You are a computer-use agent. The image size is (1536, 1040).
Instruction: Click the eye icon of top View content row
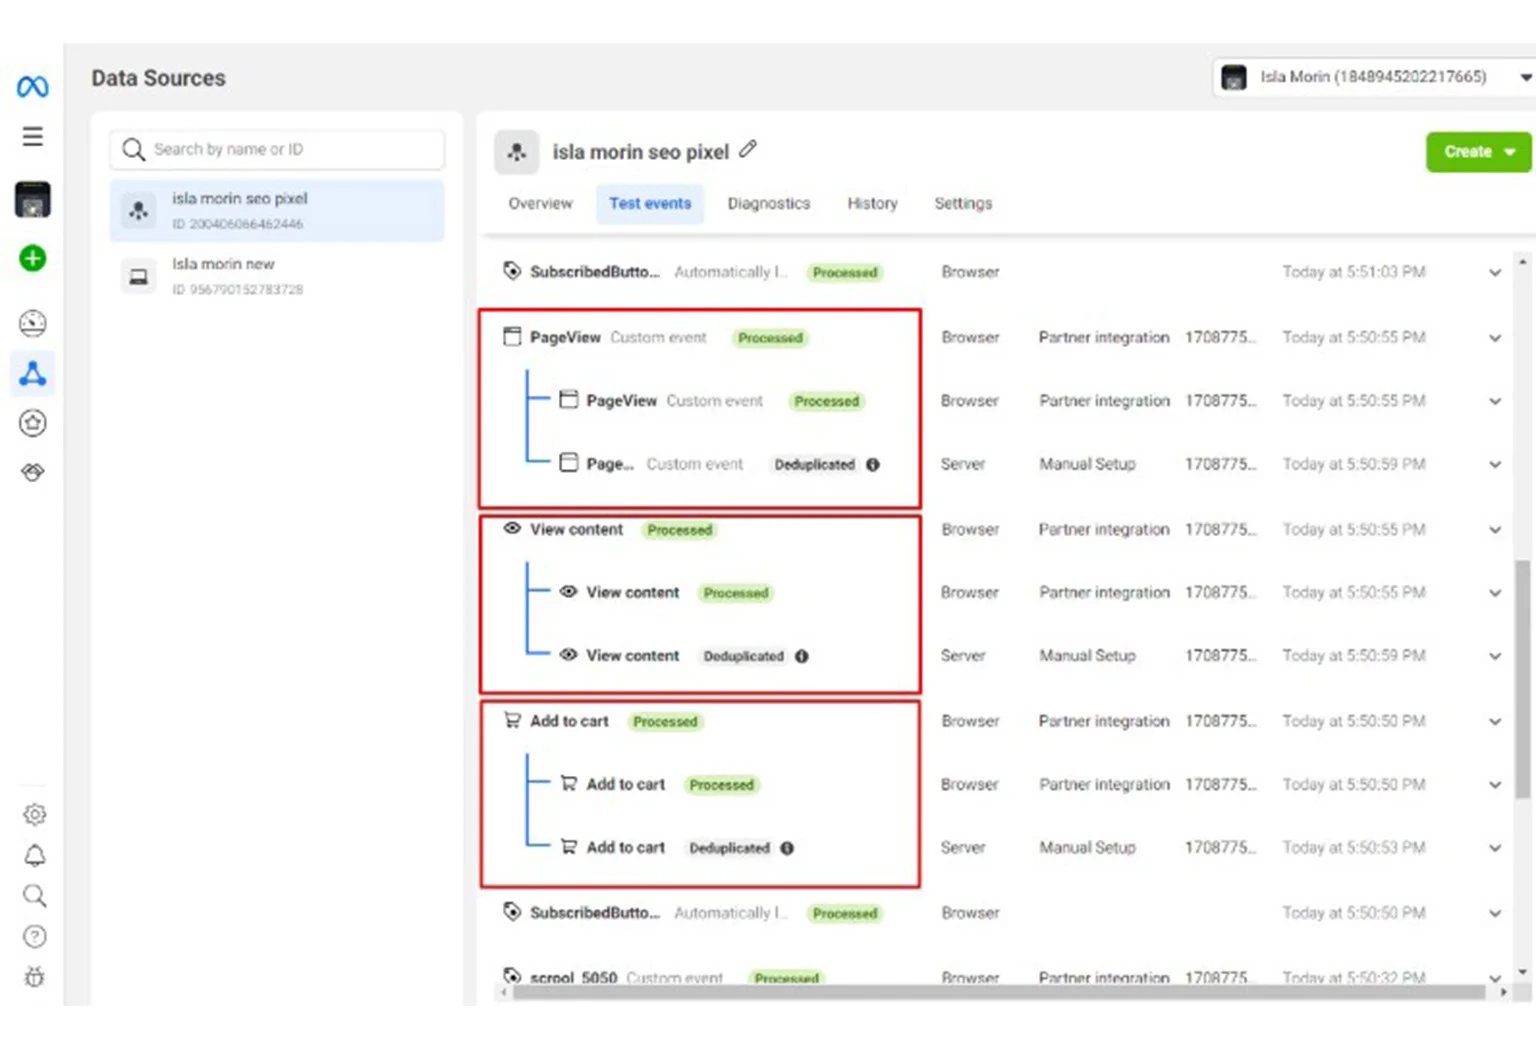pyautogui.click(x=512, y=528)
